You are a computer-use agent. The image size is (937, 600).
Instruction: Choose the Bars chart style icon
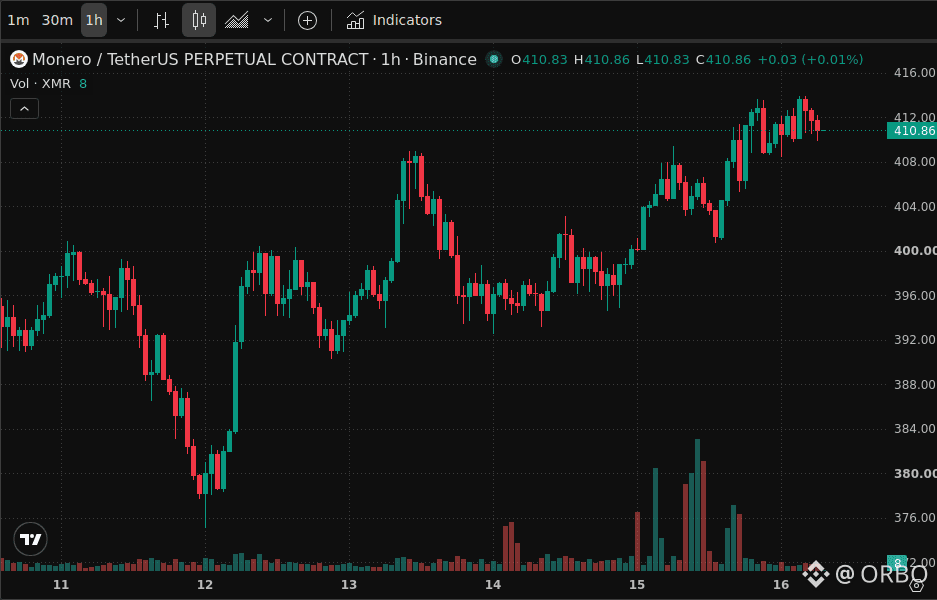coord(161,20)
